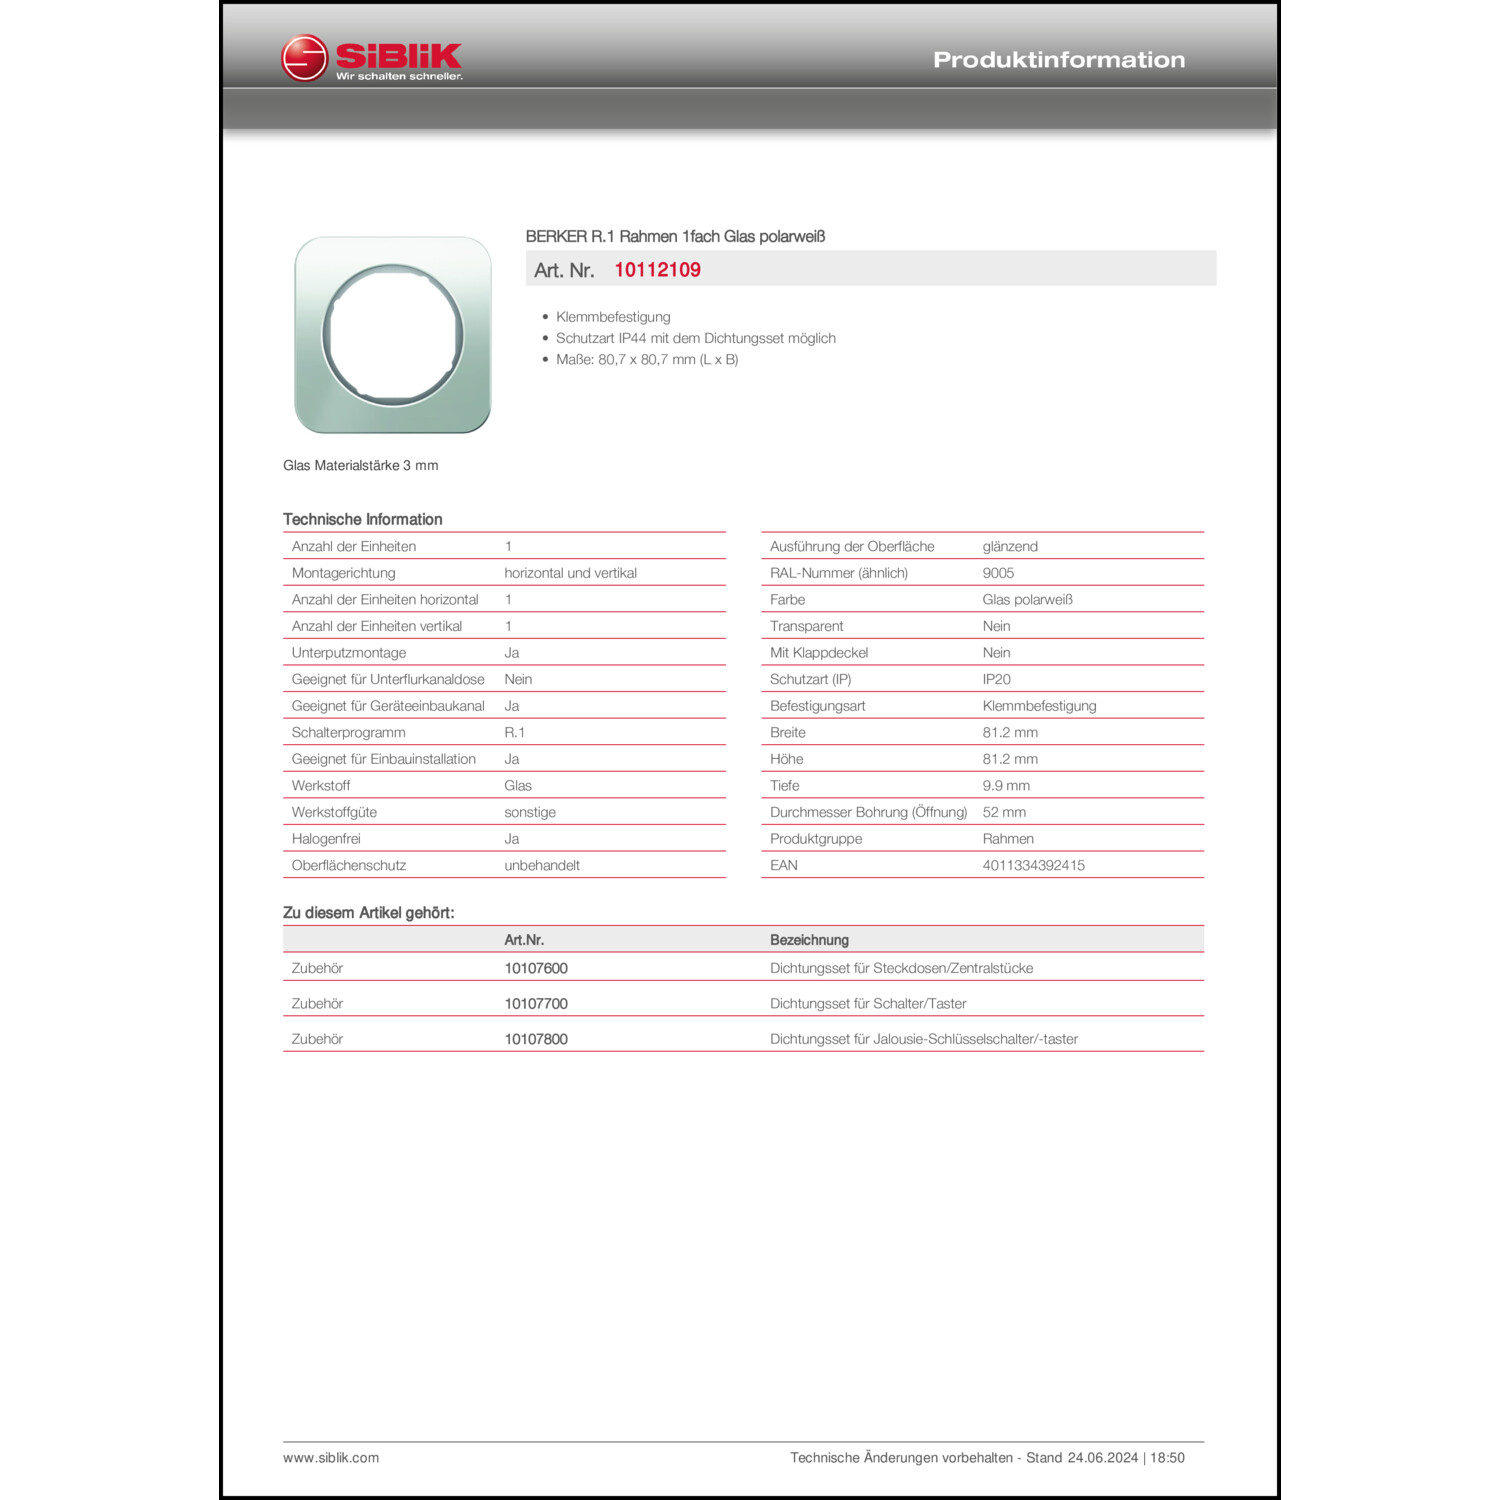The height and width of the screenshot is (1500, 1500).
Task: Click the caption Glas Materialstärke 3 mm
Action: click(x=361, y=465)
